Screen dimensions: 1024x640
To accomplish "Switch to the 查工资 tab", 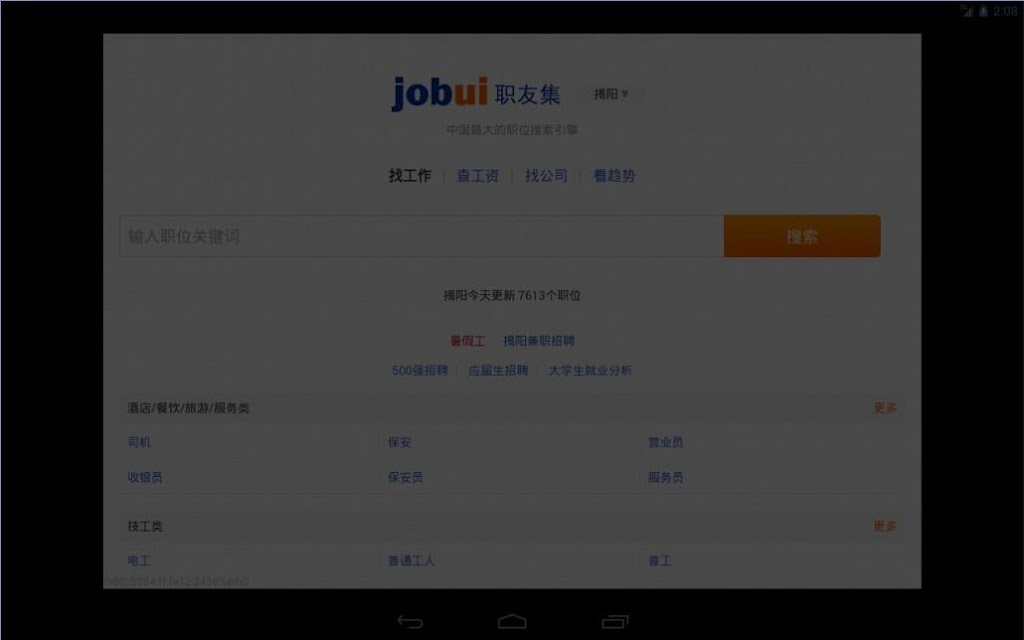I will (x=477, y=175).
